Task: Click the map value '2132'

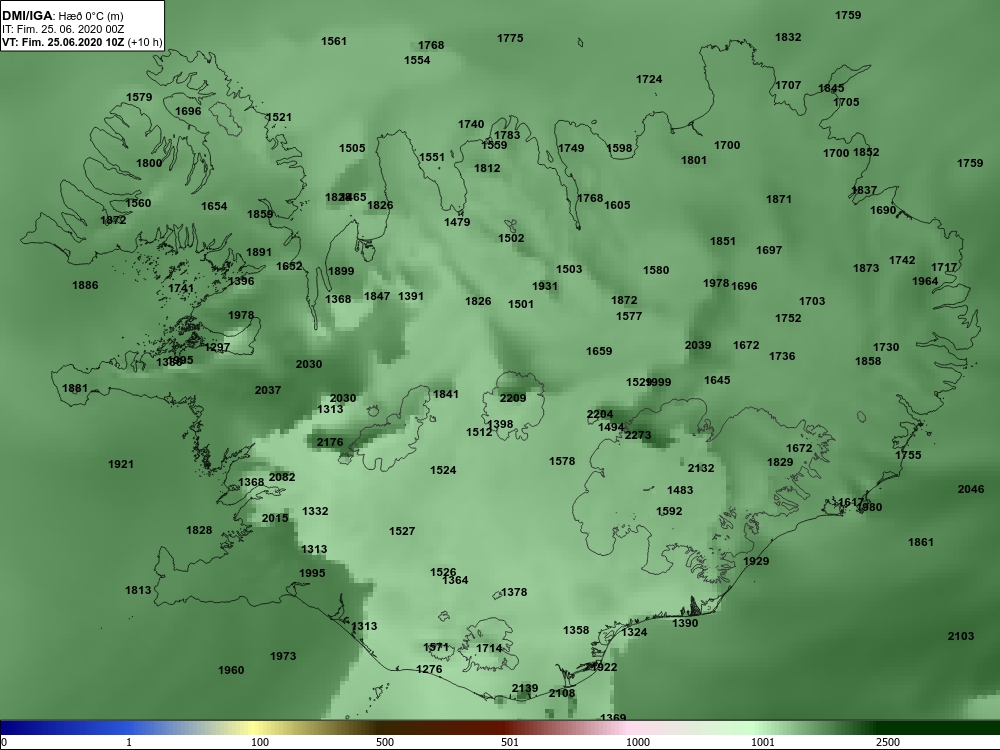Action: coord(701,468)
